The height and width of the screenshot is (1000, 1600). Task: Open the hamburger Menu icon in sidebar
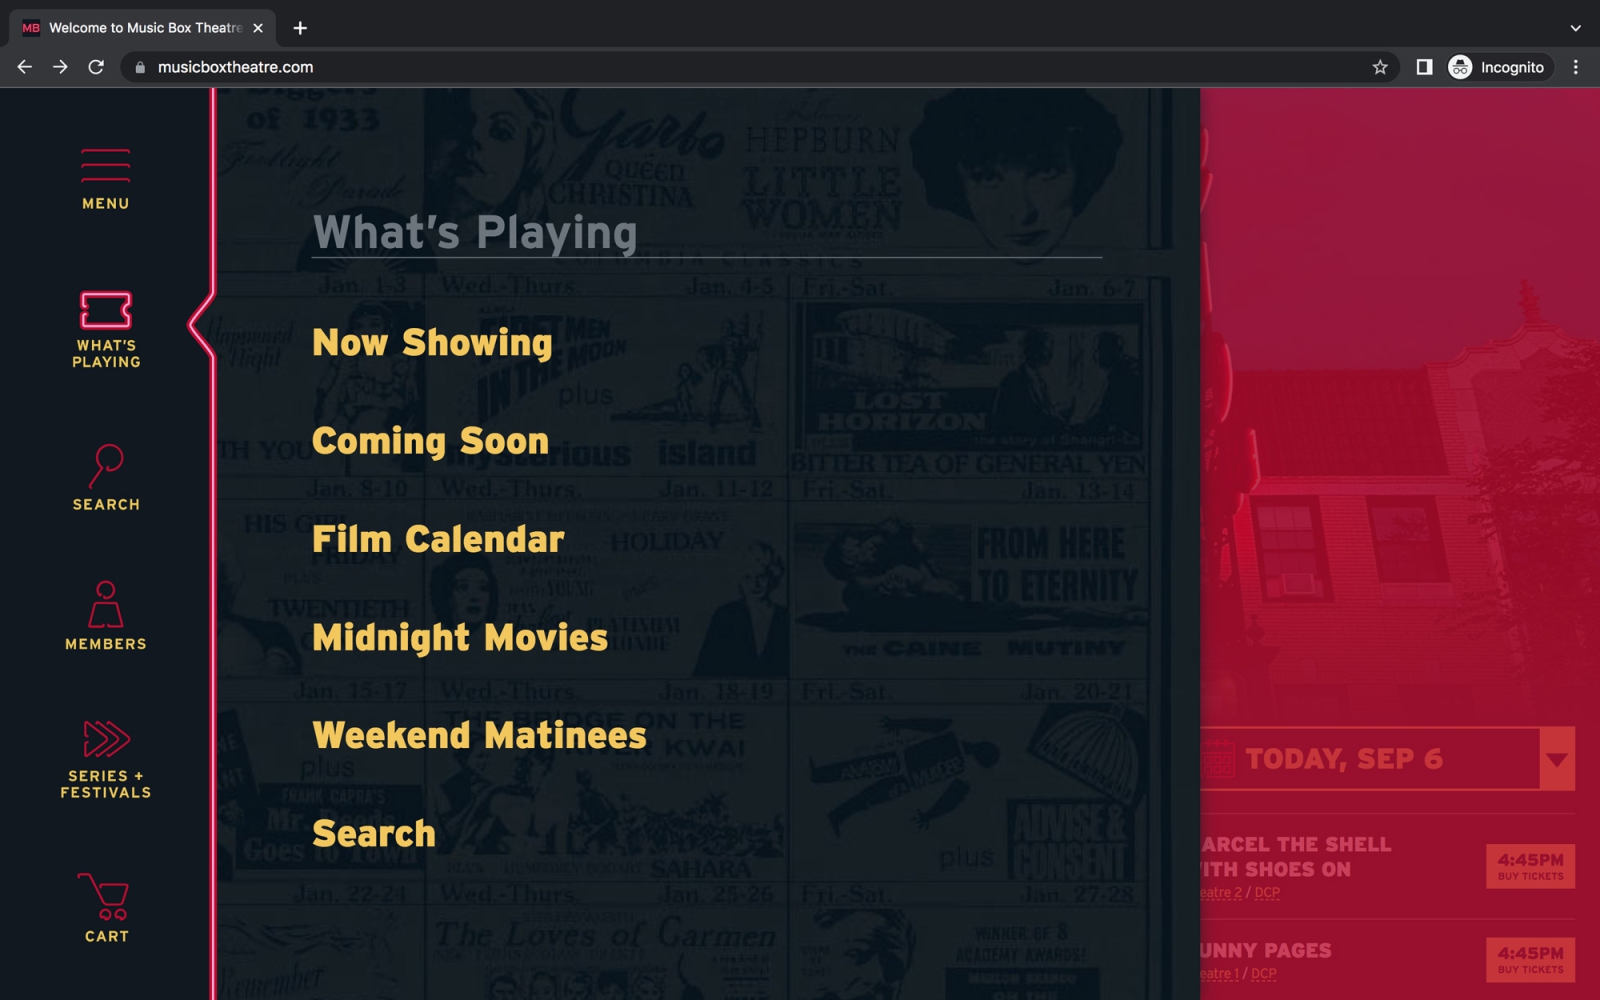105,166
